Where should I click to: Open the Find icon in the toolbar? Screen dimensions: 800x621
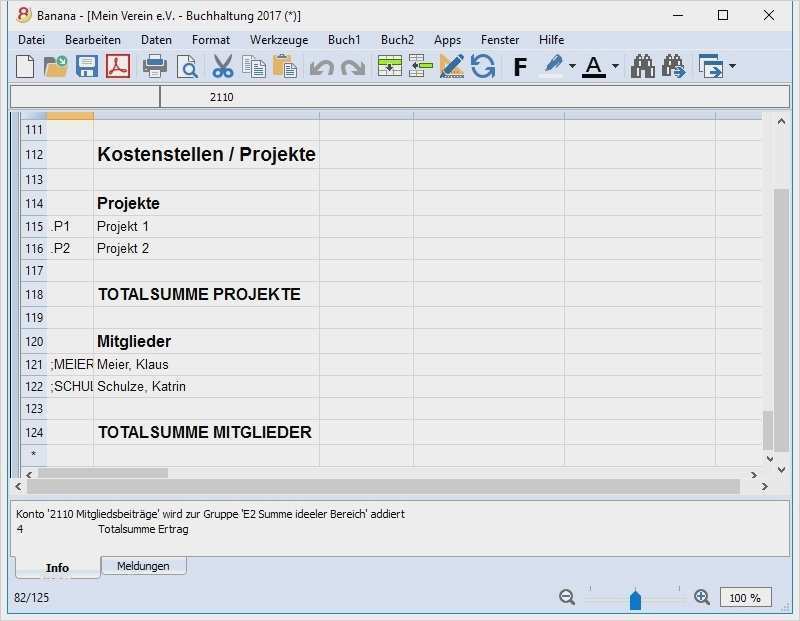(643, 66)
